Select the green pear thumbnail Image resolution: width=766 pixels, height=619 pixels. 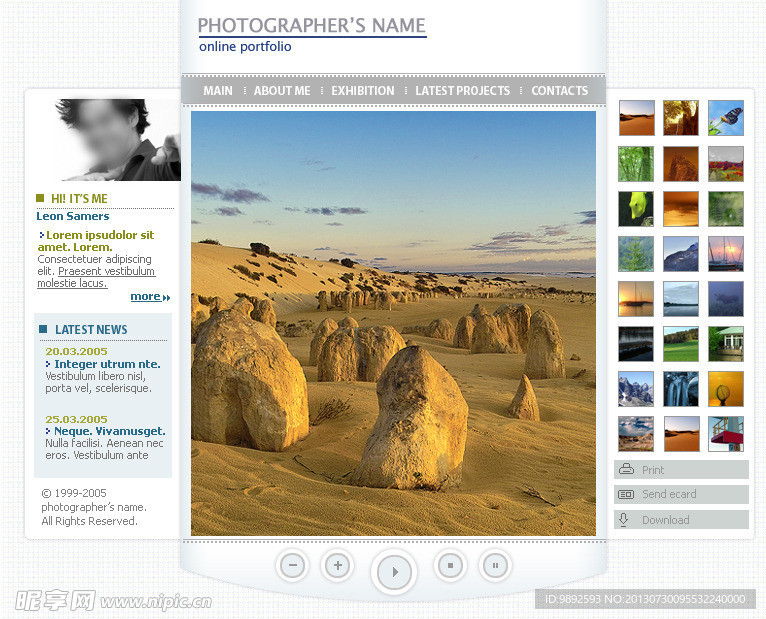636,209
